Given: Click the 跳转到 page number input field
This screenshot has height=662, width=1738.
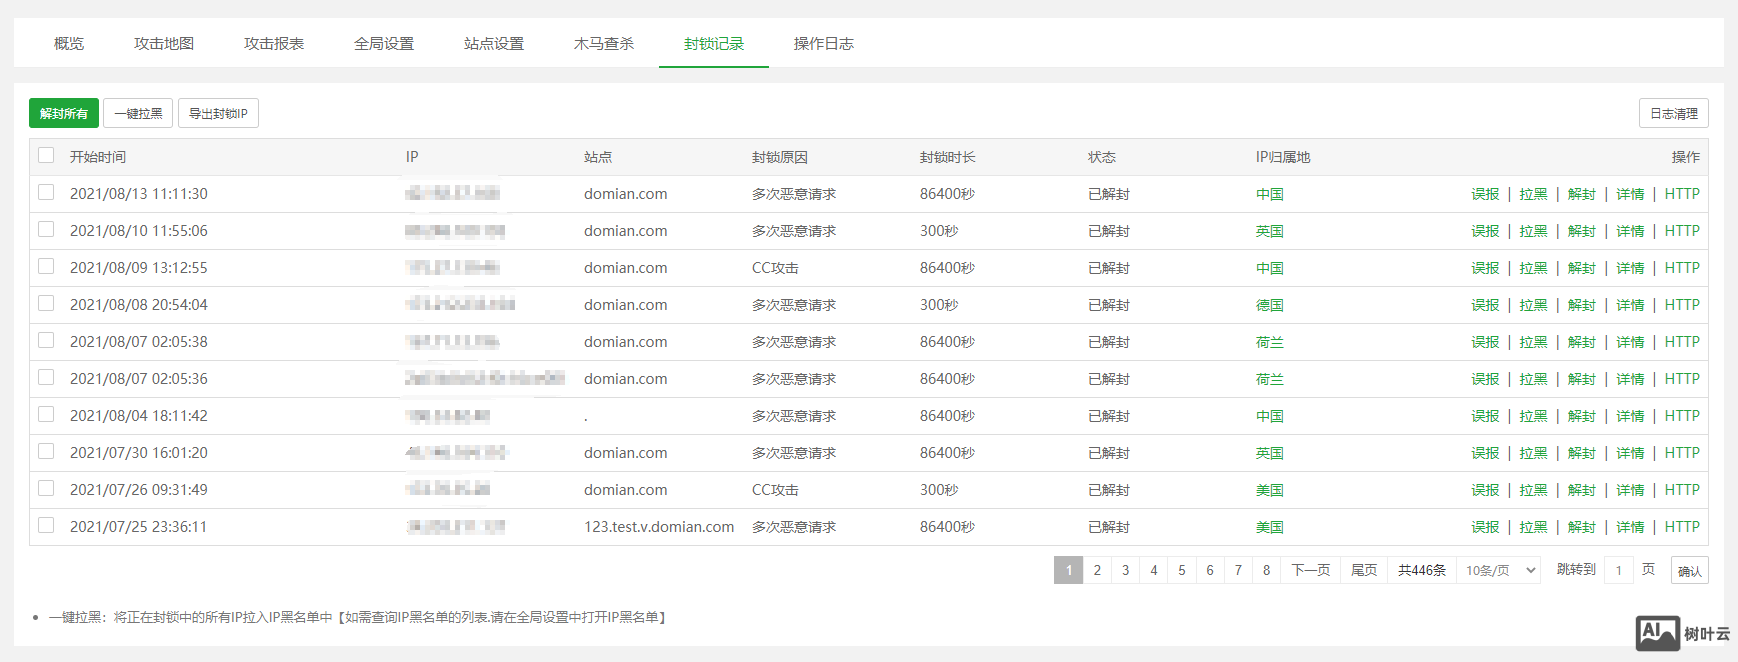Looking at the screenshot, I should [x=1619, y=570].
